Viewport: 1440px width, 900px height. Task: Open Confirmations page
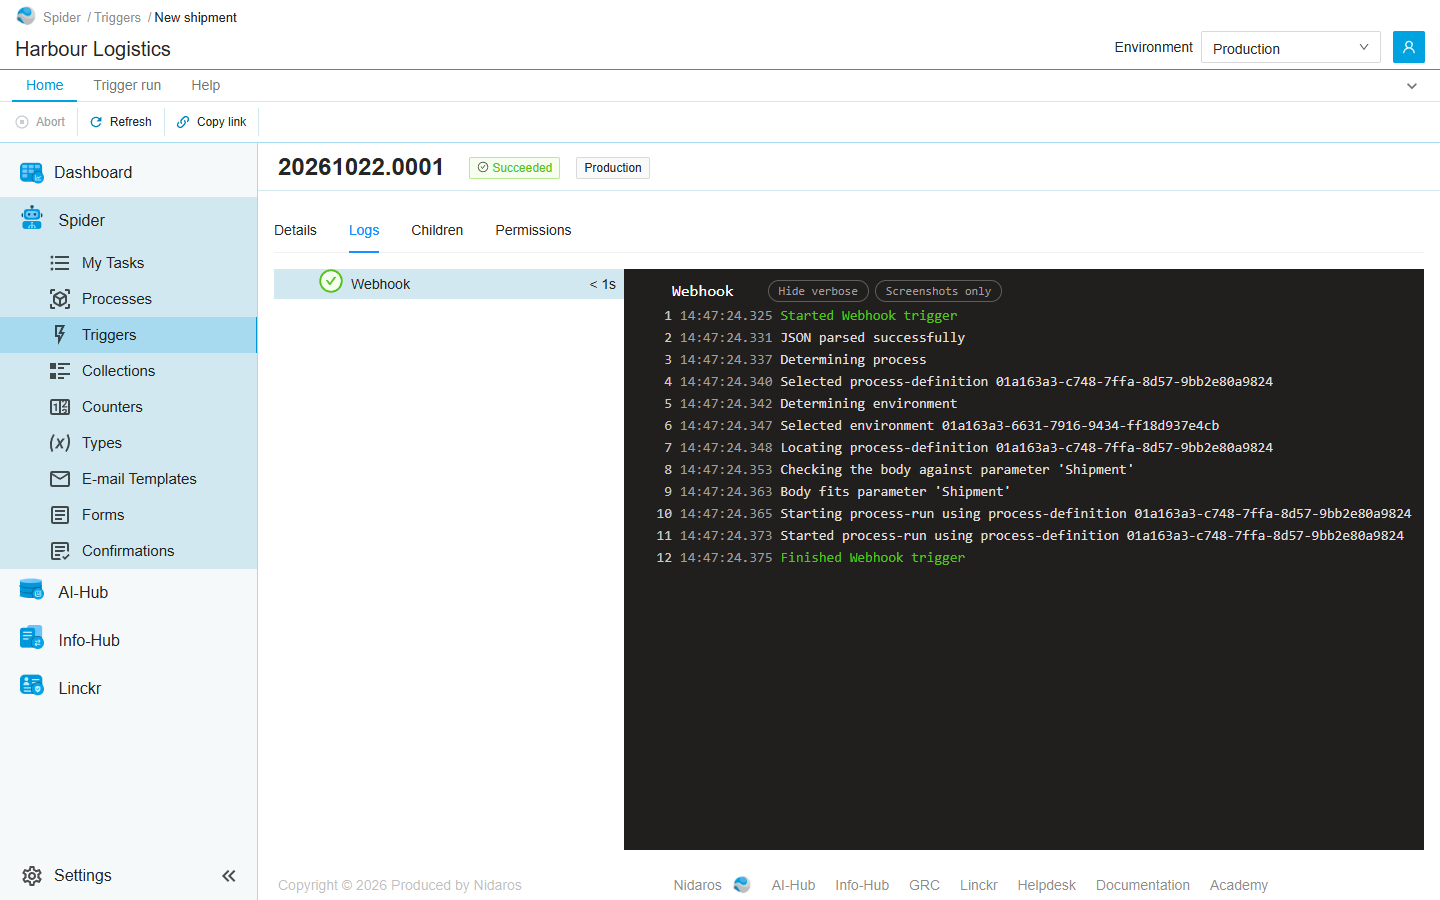[128, 551]
